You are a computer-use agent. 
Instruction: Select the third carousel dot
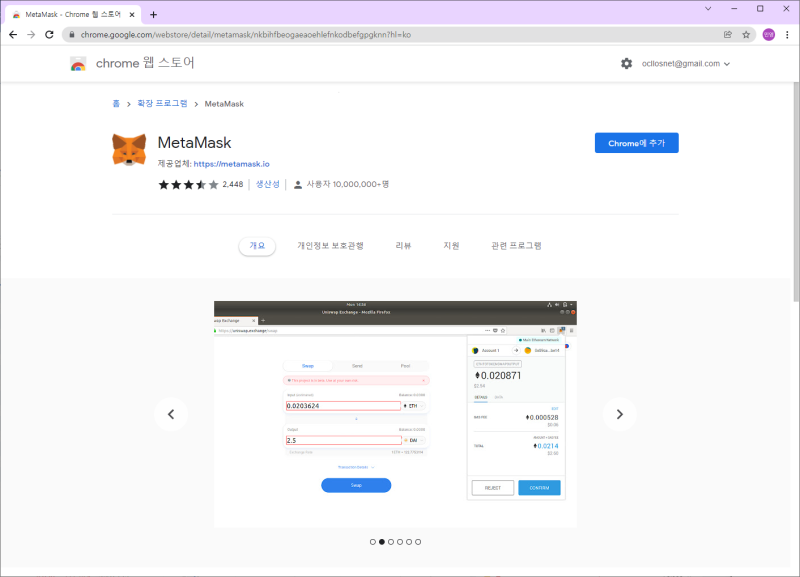[391, 542]
